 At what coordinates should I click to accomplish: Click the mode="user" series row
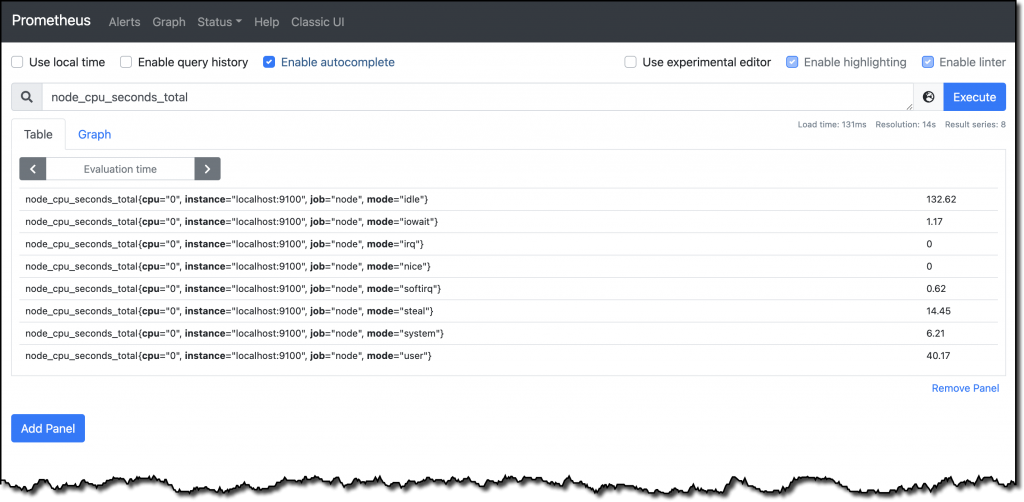[x=509, y=356]
